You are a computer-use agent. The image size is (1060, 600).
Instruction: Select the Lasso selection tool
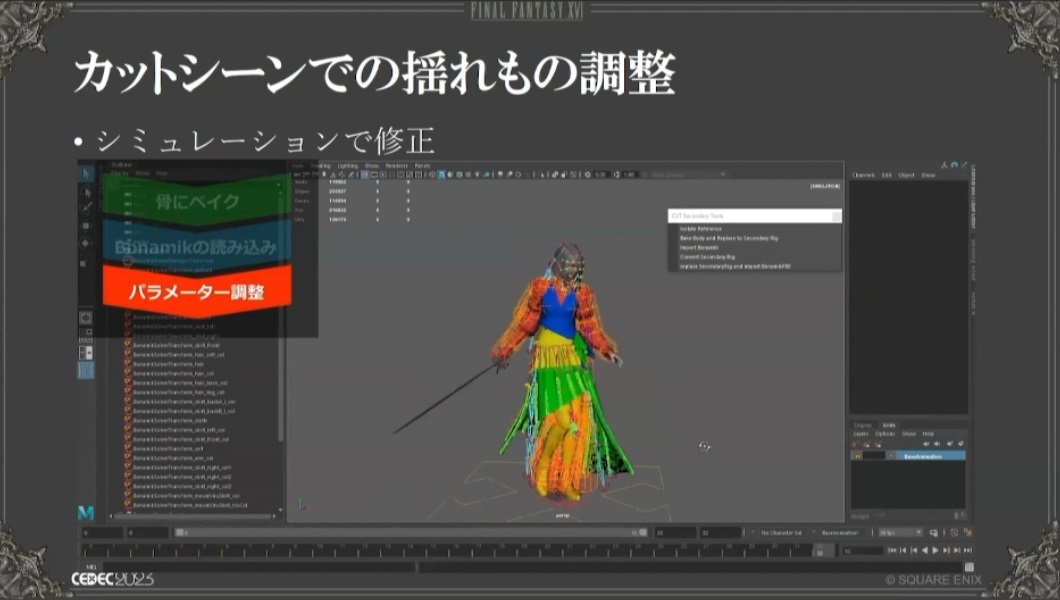coord(86,193)
